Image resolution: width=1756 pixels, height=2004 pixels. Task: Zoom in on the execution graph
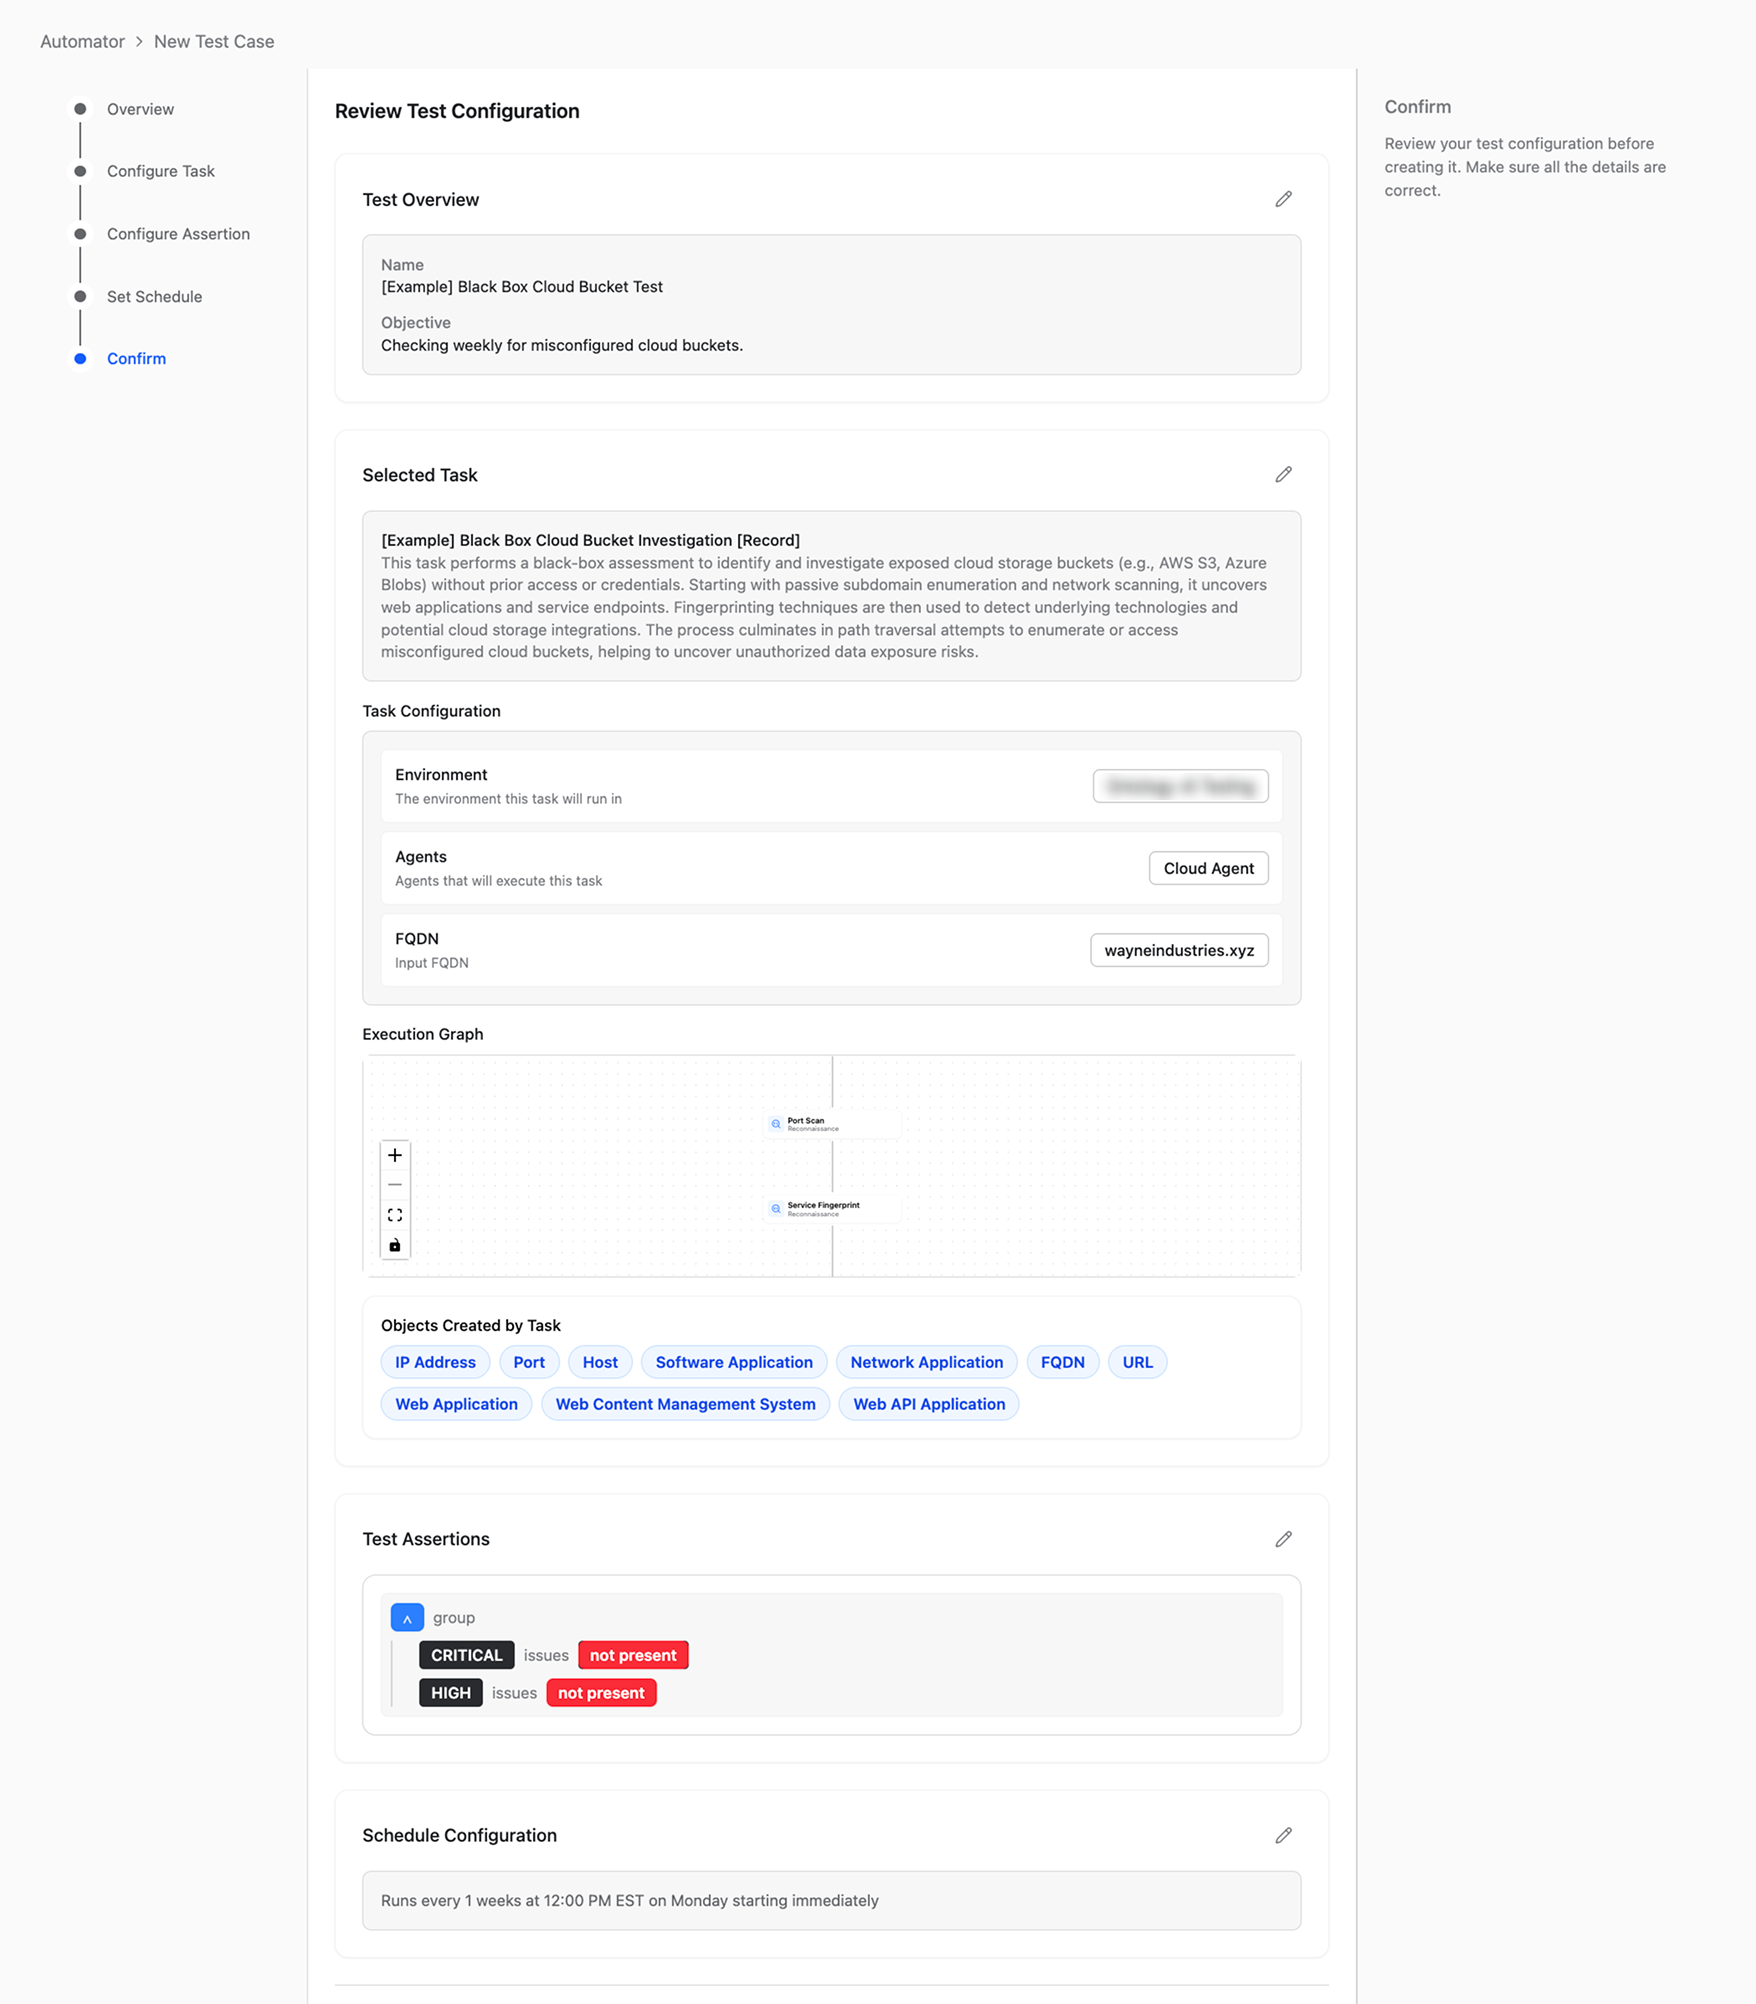click(x=395, y=1155)
